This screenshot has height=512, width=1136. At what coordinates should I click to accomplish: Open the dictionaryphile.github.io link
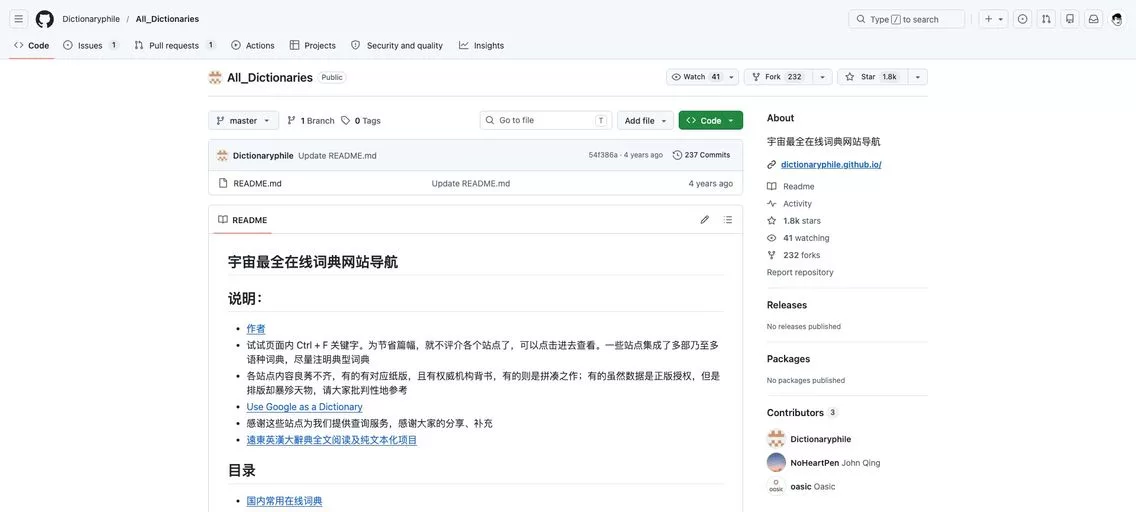point(831,165)
